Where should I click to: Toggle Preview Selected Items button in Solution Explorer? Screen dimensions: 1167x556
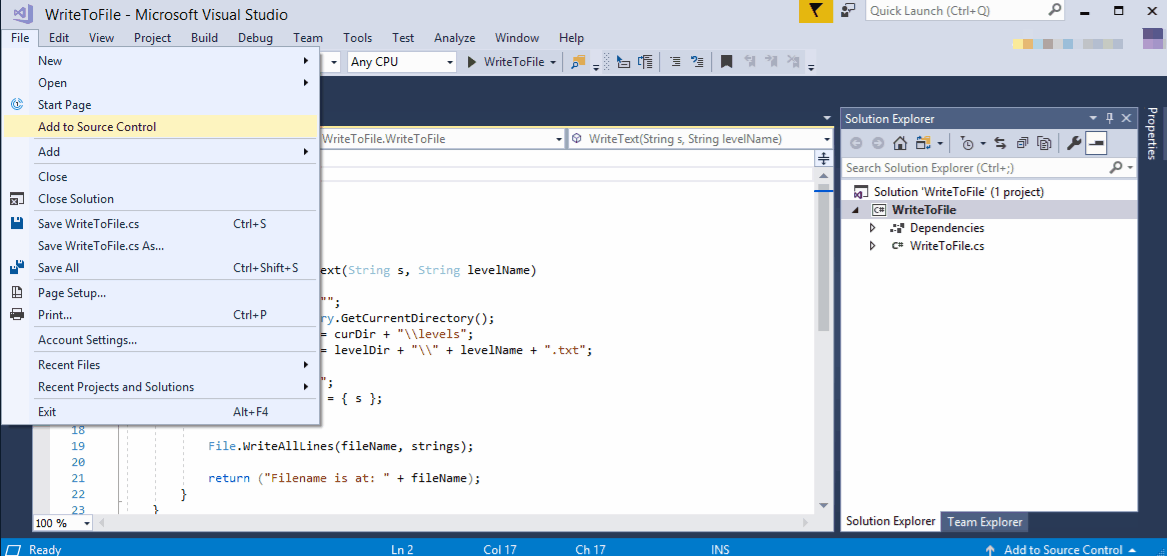[x=1096, y=143]
